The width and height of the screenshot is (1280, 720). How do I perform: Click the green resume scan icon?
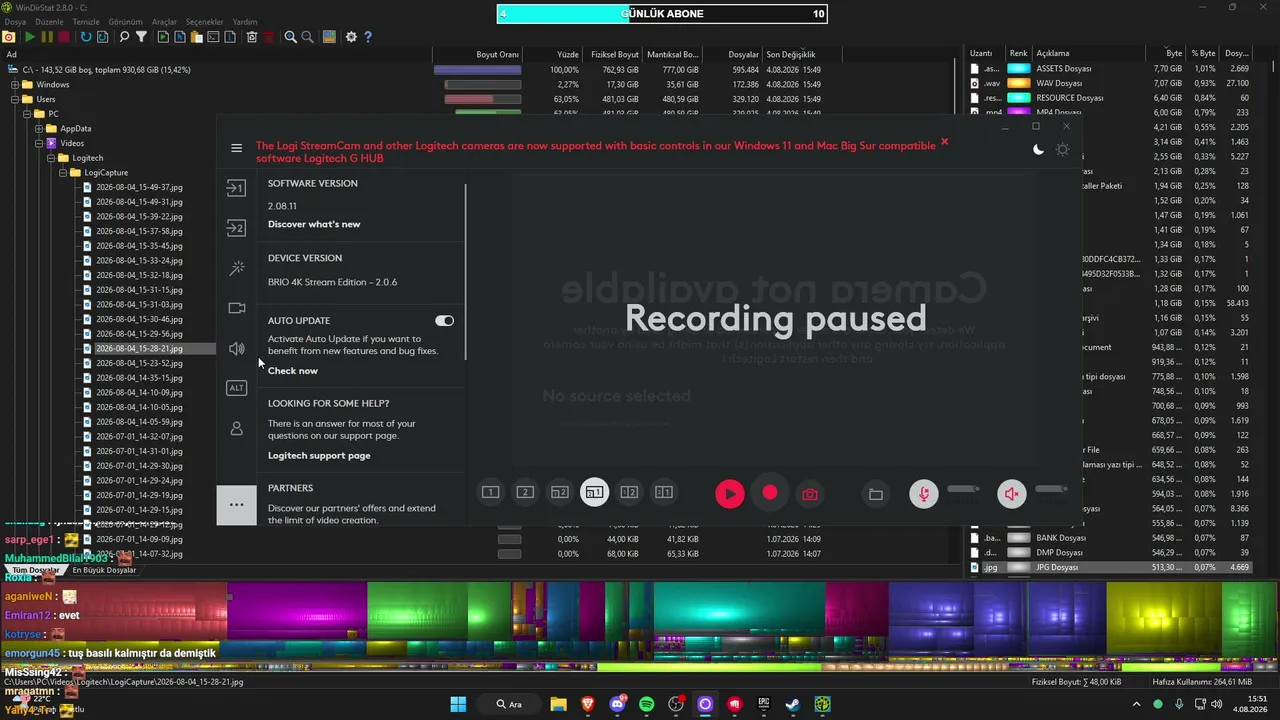click(x=30, y=37)
